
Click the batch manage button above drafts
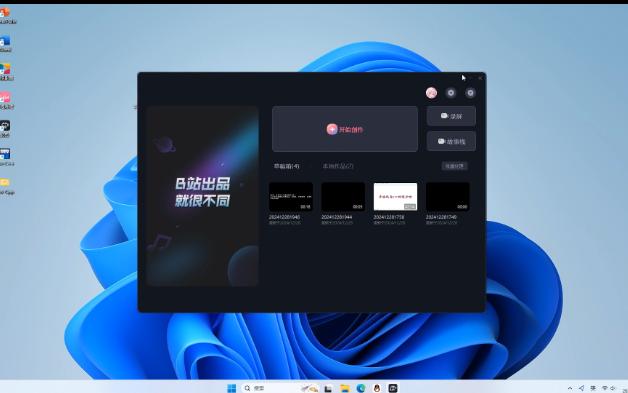tap(454, 166)
